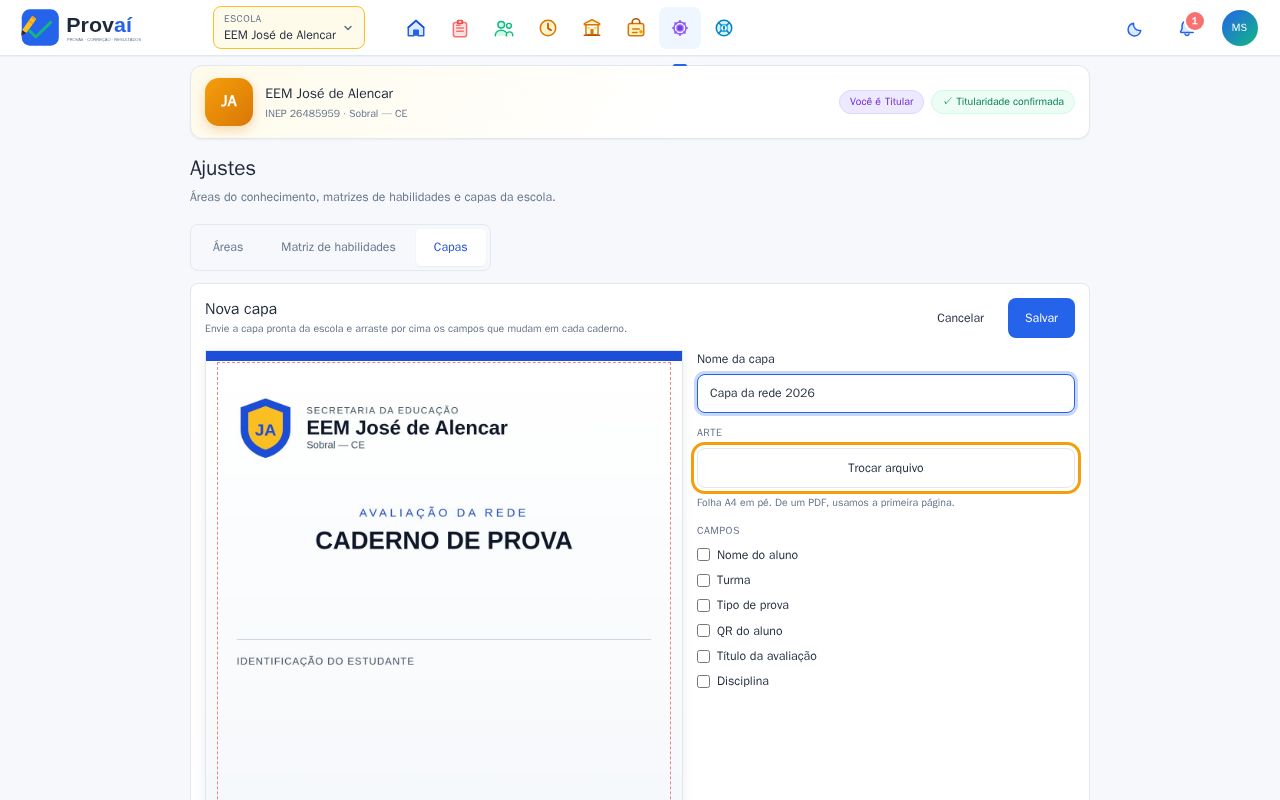Viewport: 1280px width, 800px height.
Task: Click the cover page preview
Action: point(444,576)
